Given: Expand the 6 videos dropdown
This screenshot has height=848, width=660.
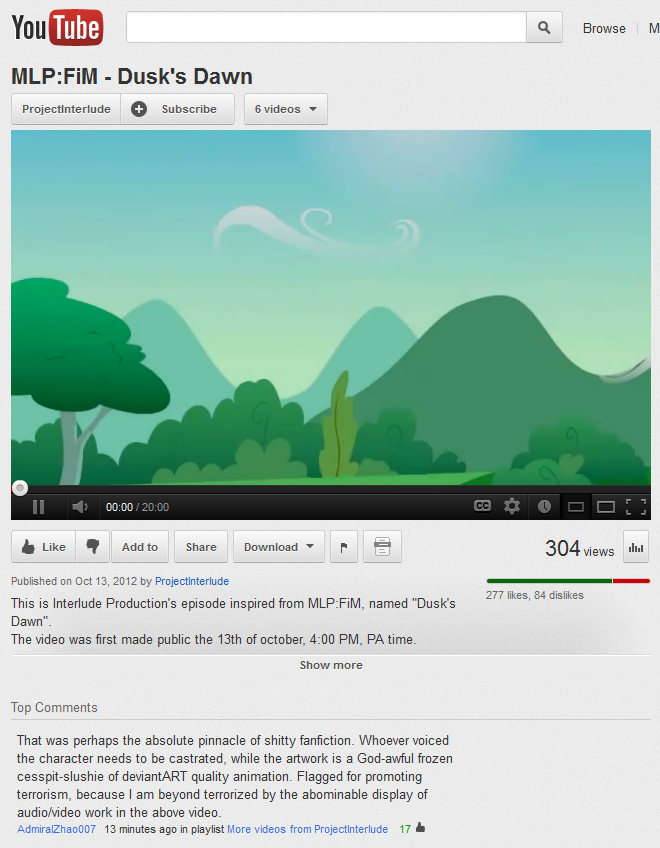Looking at the screenshot, I should (x=286, y=109).
